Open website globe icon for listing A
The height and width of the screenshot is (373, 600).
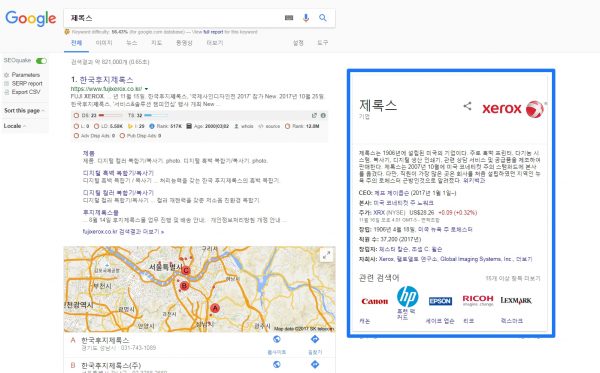click(x=277, y=339)
